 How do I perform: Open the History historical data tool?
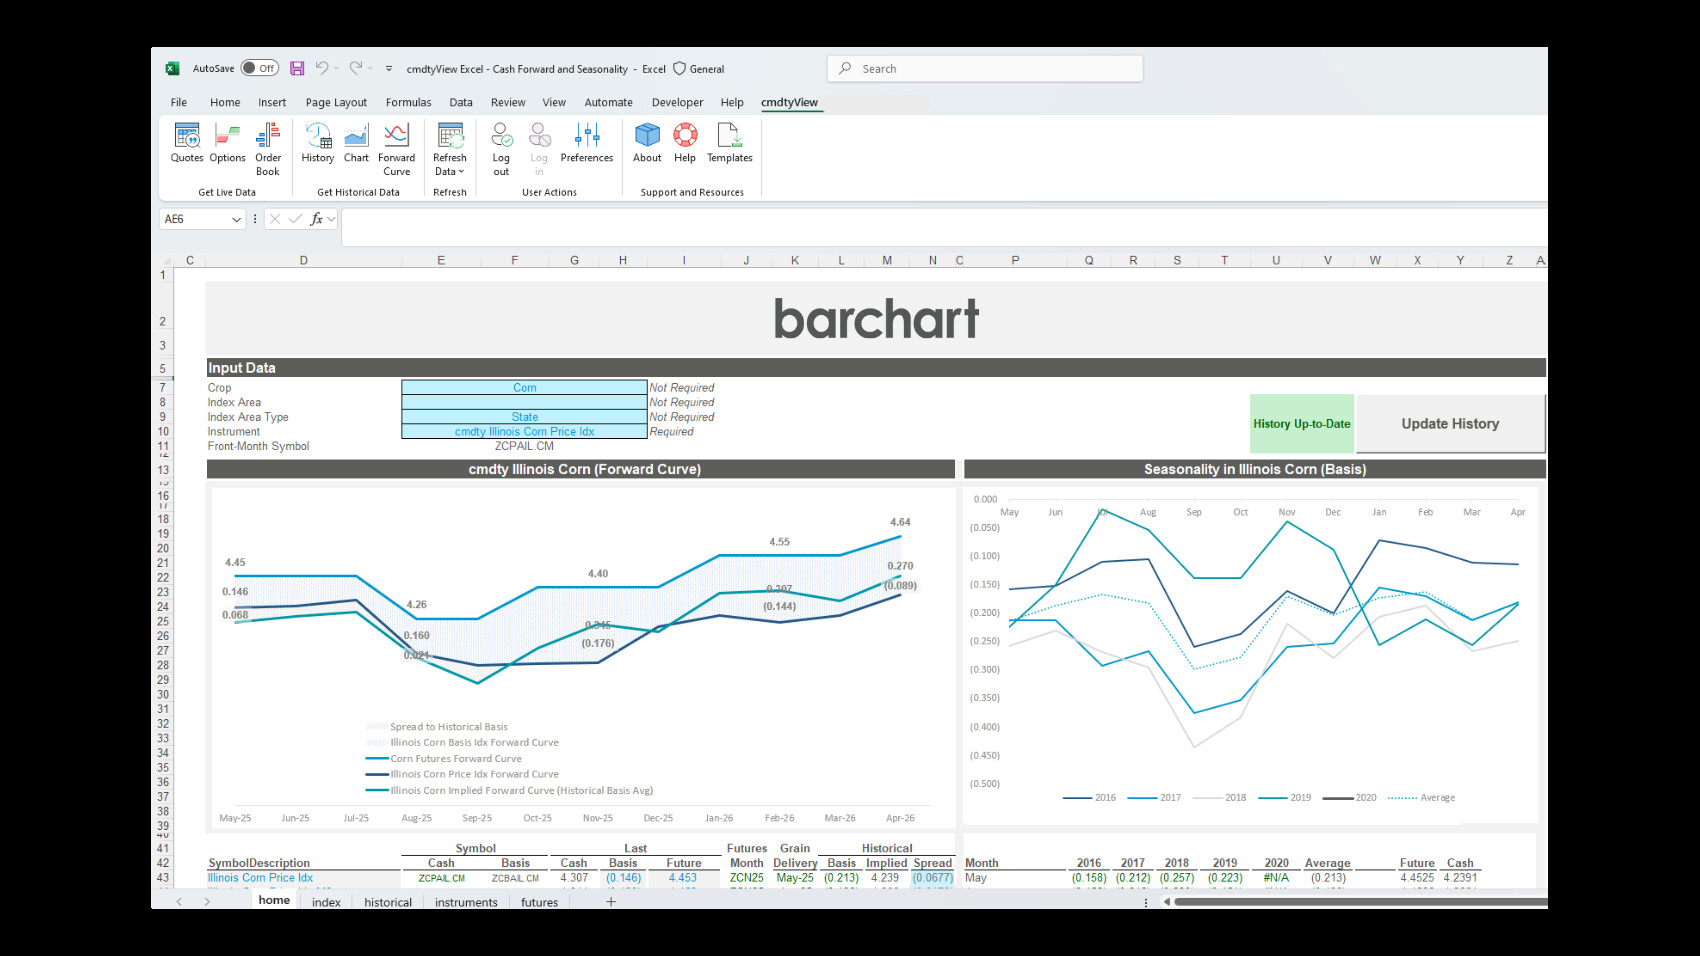point(318,143)
